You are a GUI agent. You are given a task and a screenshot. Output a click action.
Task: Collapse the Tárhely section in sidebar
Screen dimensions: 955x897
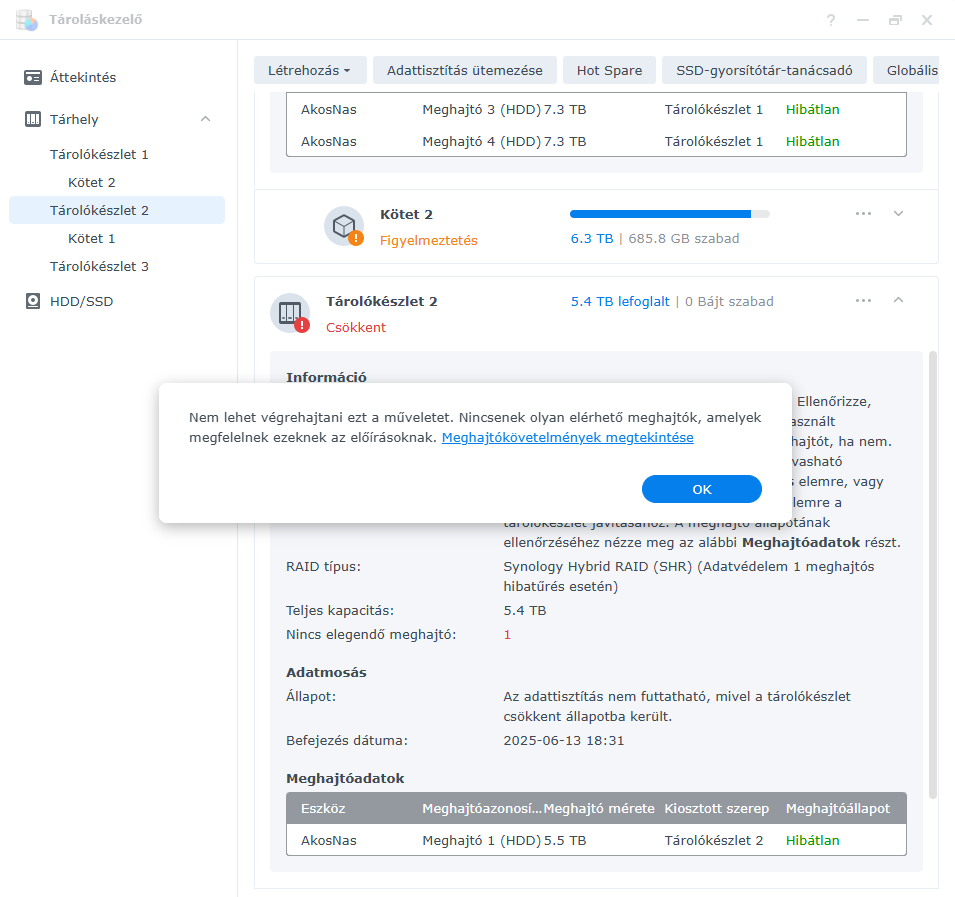coord(205,119)
